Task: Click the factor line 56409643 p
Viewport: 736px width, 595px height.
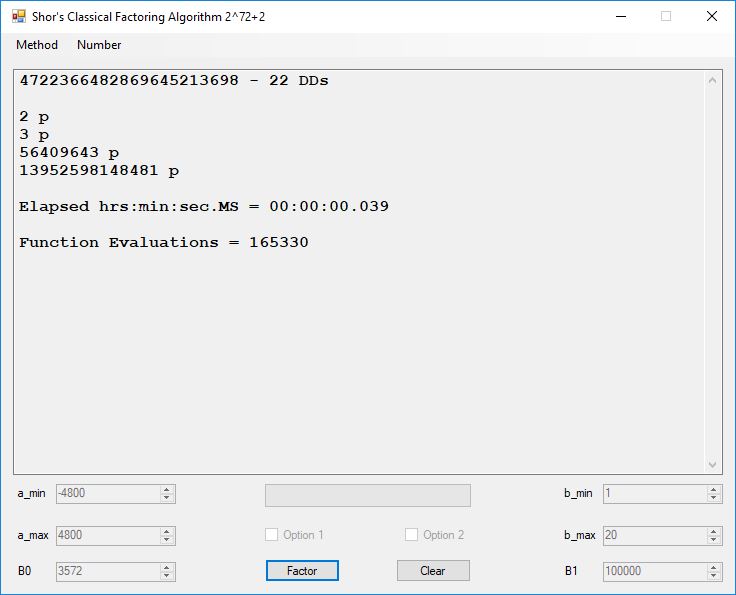Action: [69, 153]
